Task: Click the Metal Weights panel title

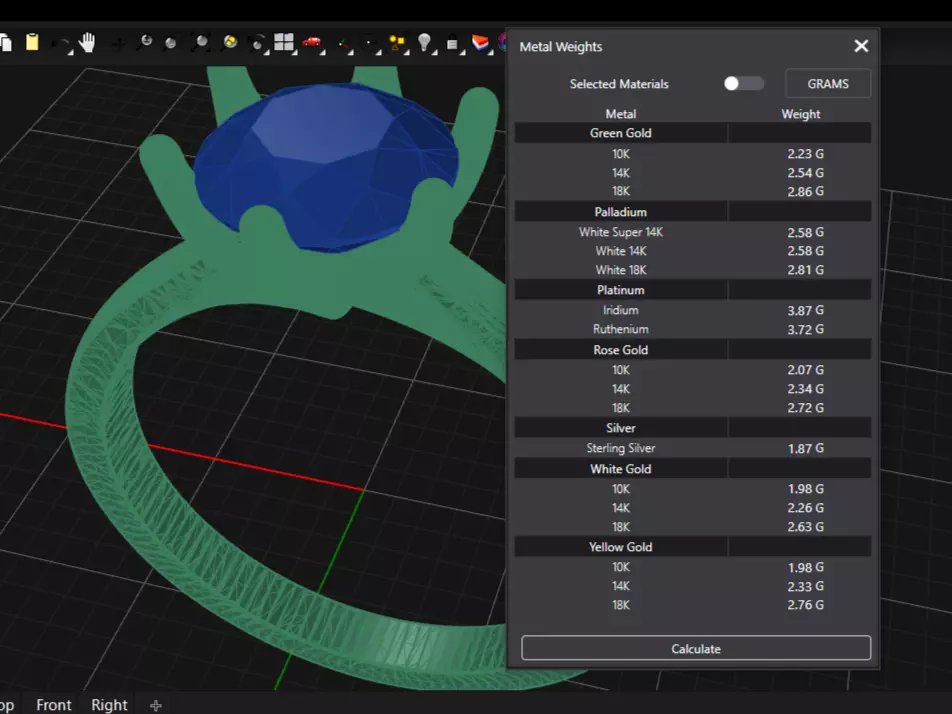Action: [x=560, y=47]
